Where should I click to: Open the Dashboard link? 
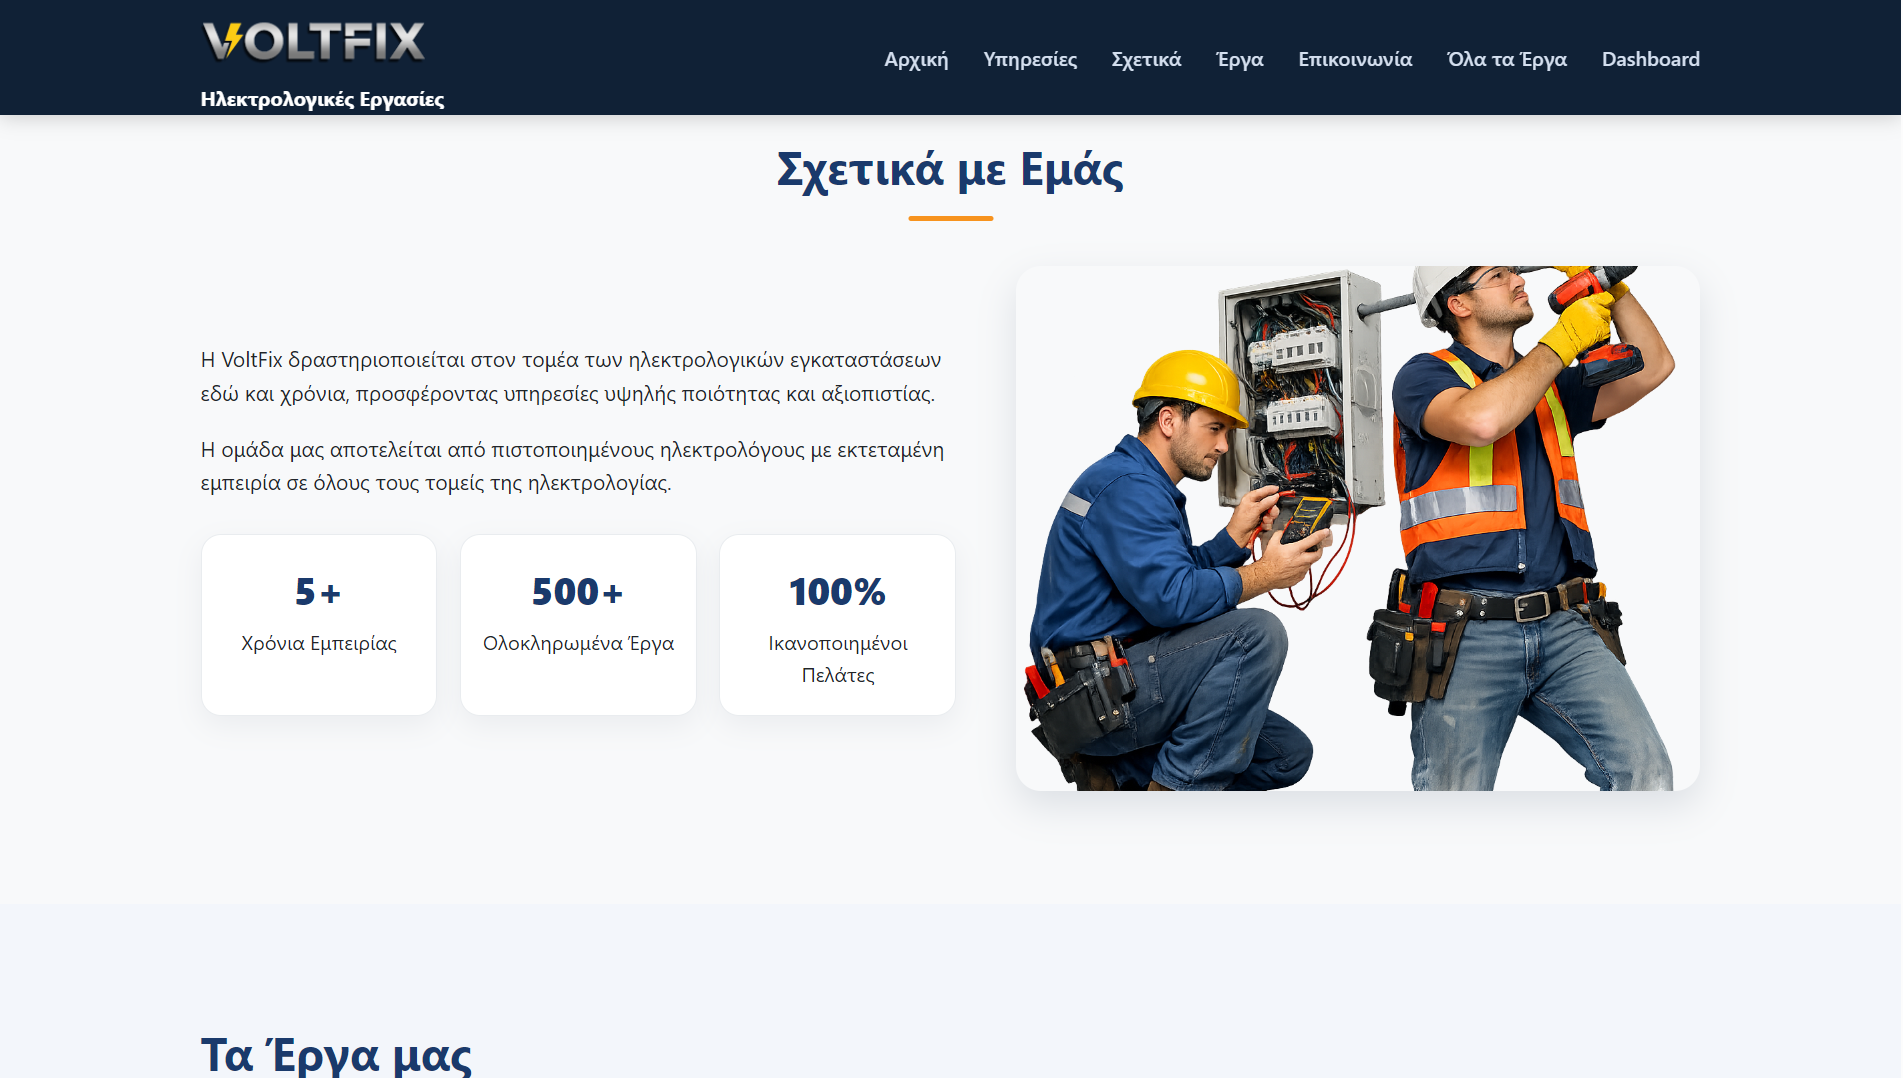coord(1650,59)
